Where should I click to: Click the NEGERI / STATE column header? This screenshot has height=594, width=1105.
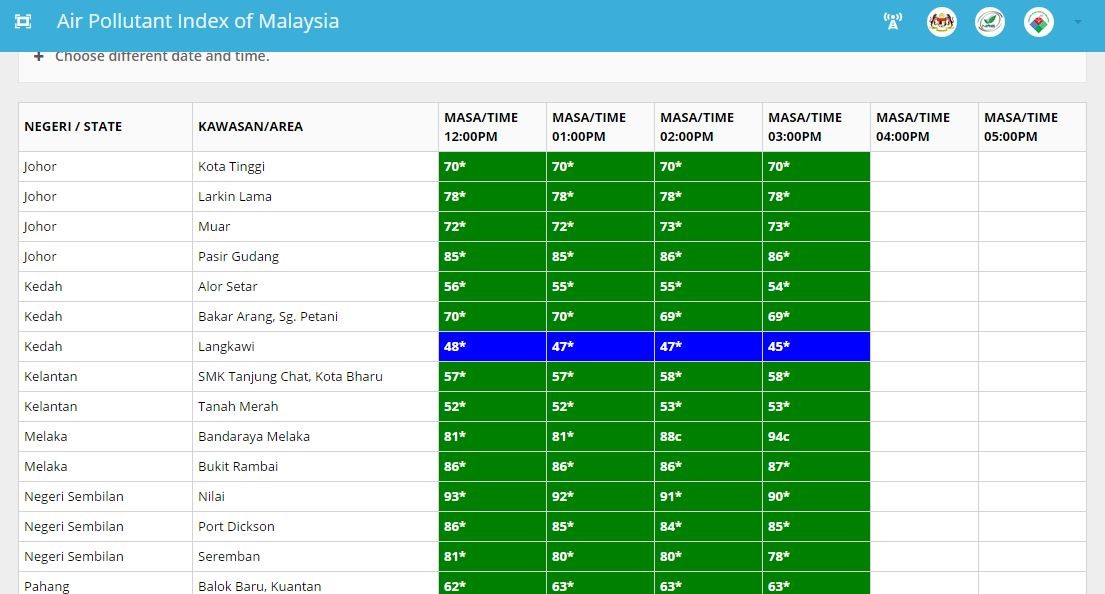(105, 127)
